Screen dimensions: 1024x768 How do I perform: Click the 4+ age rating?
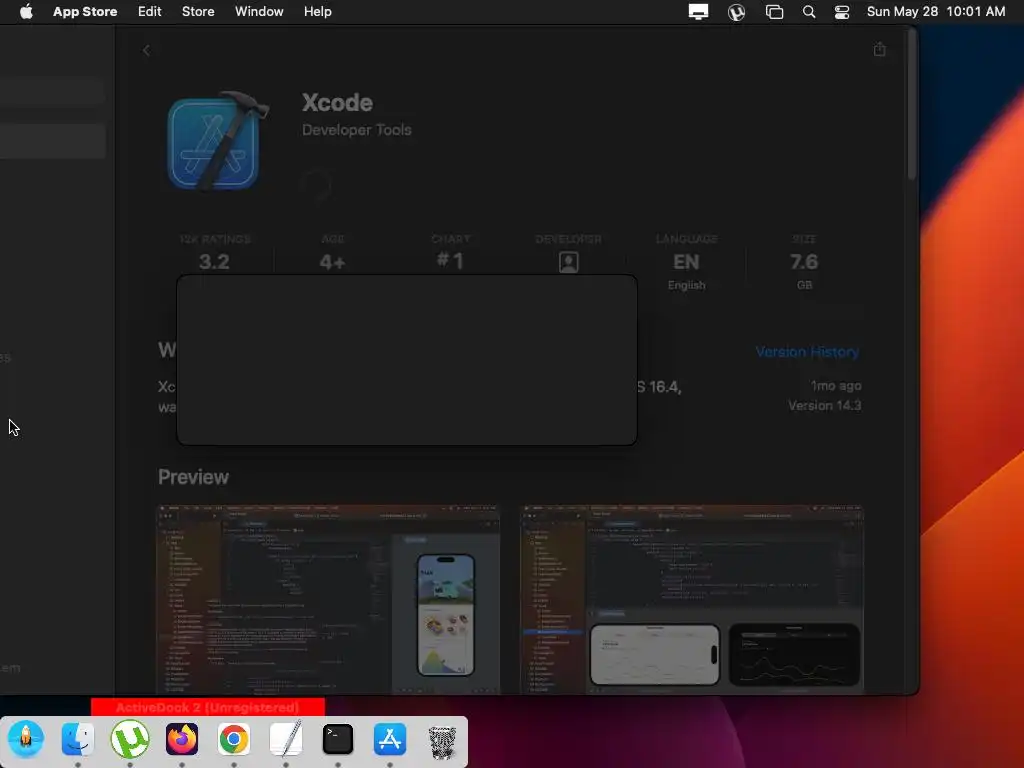click(332, 263)
